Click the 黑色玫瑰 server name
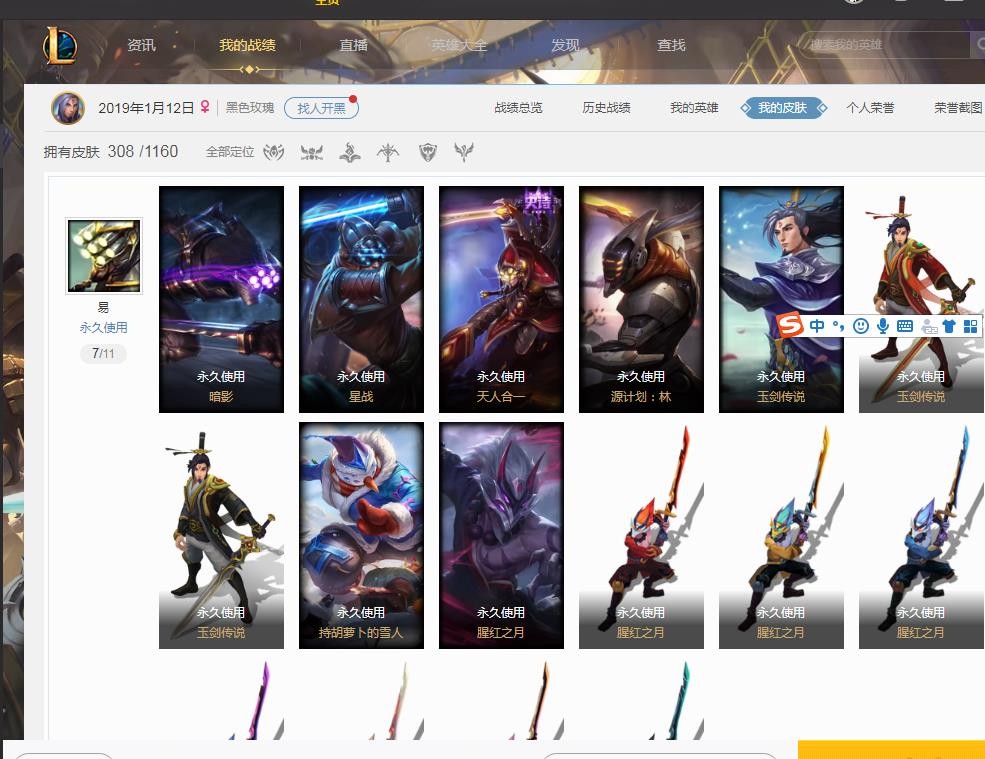The width and height of the screenshot is (985, 759). pyautogui.click(x=250, y=108)
